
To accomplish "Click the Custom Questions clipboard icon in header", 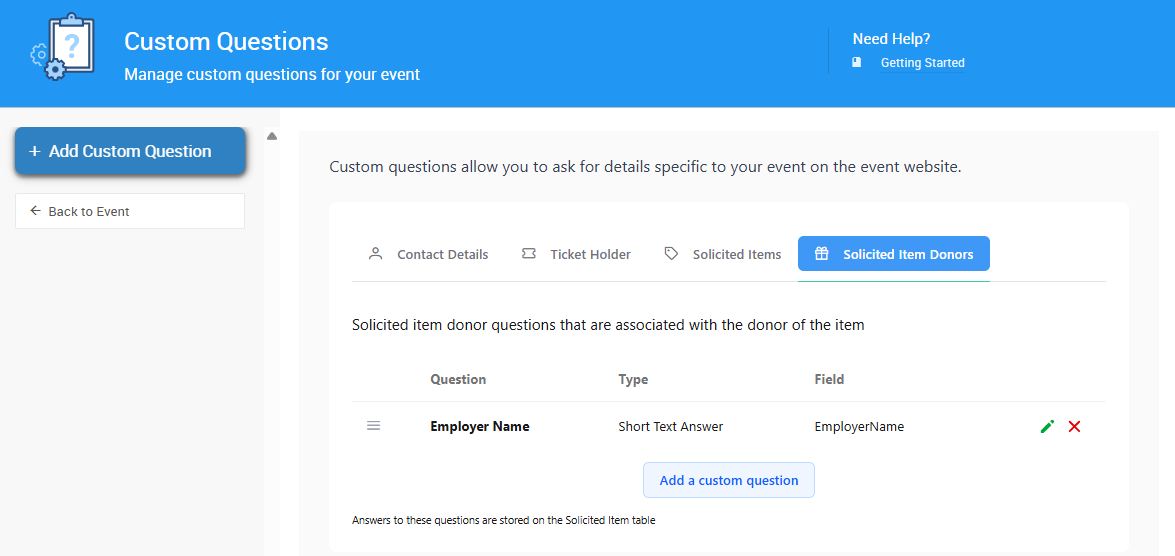I will (63, 46).
